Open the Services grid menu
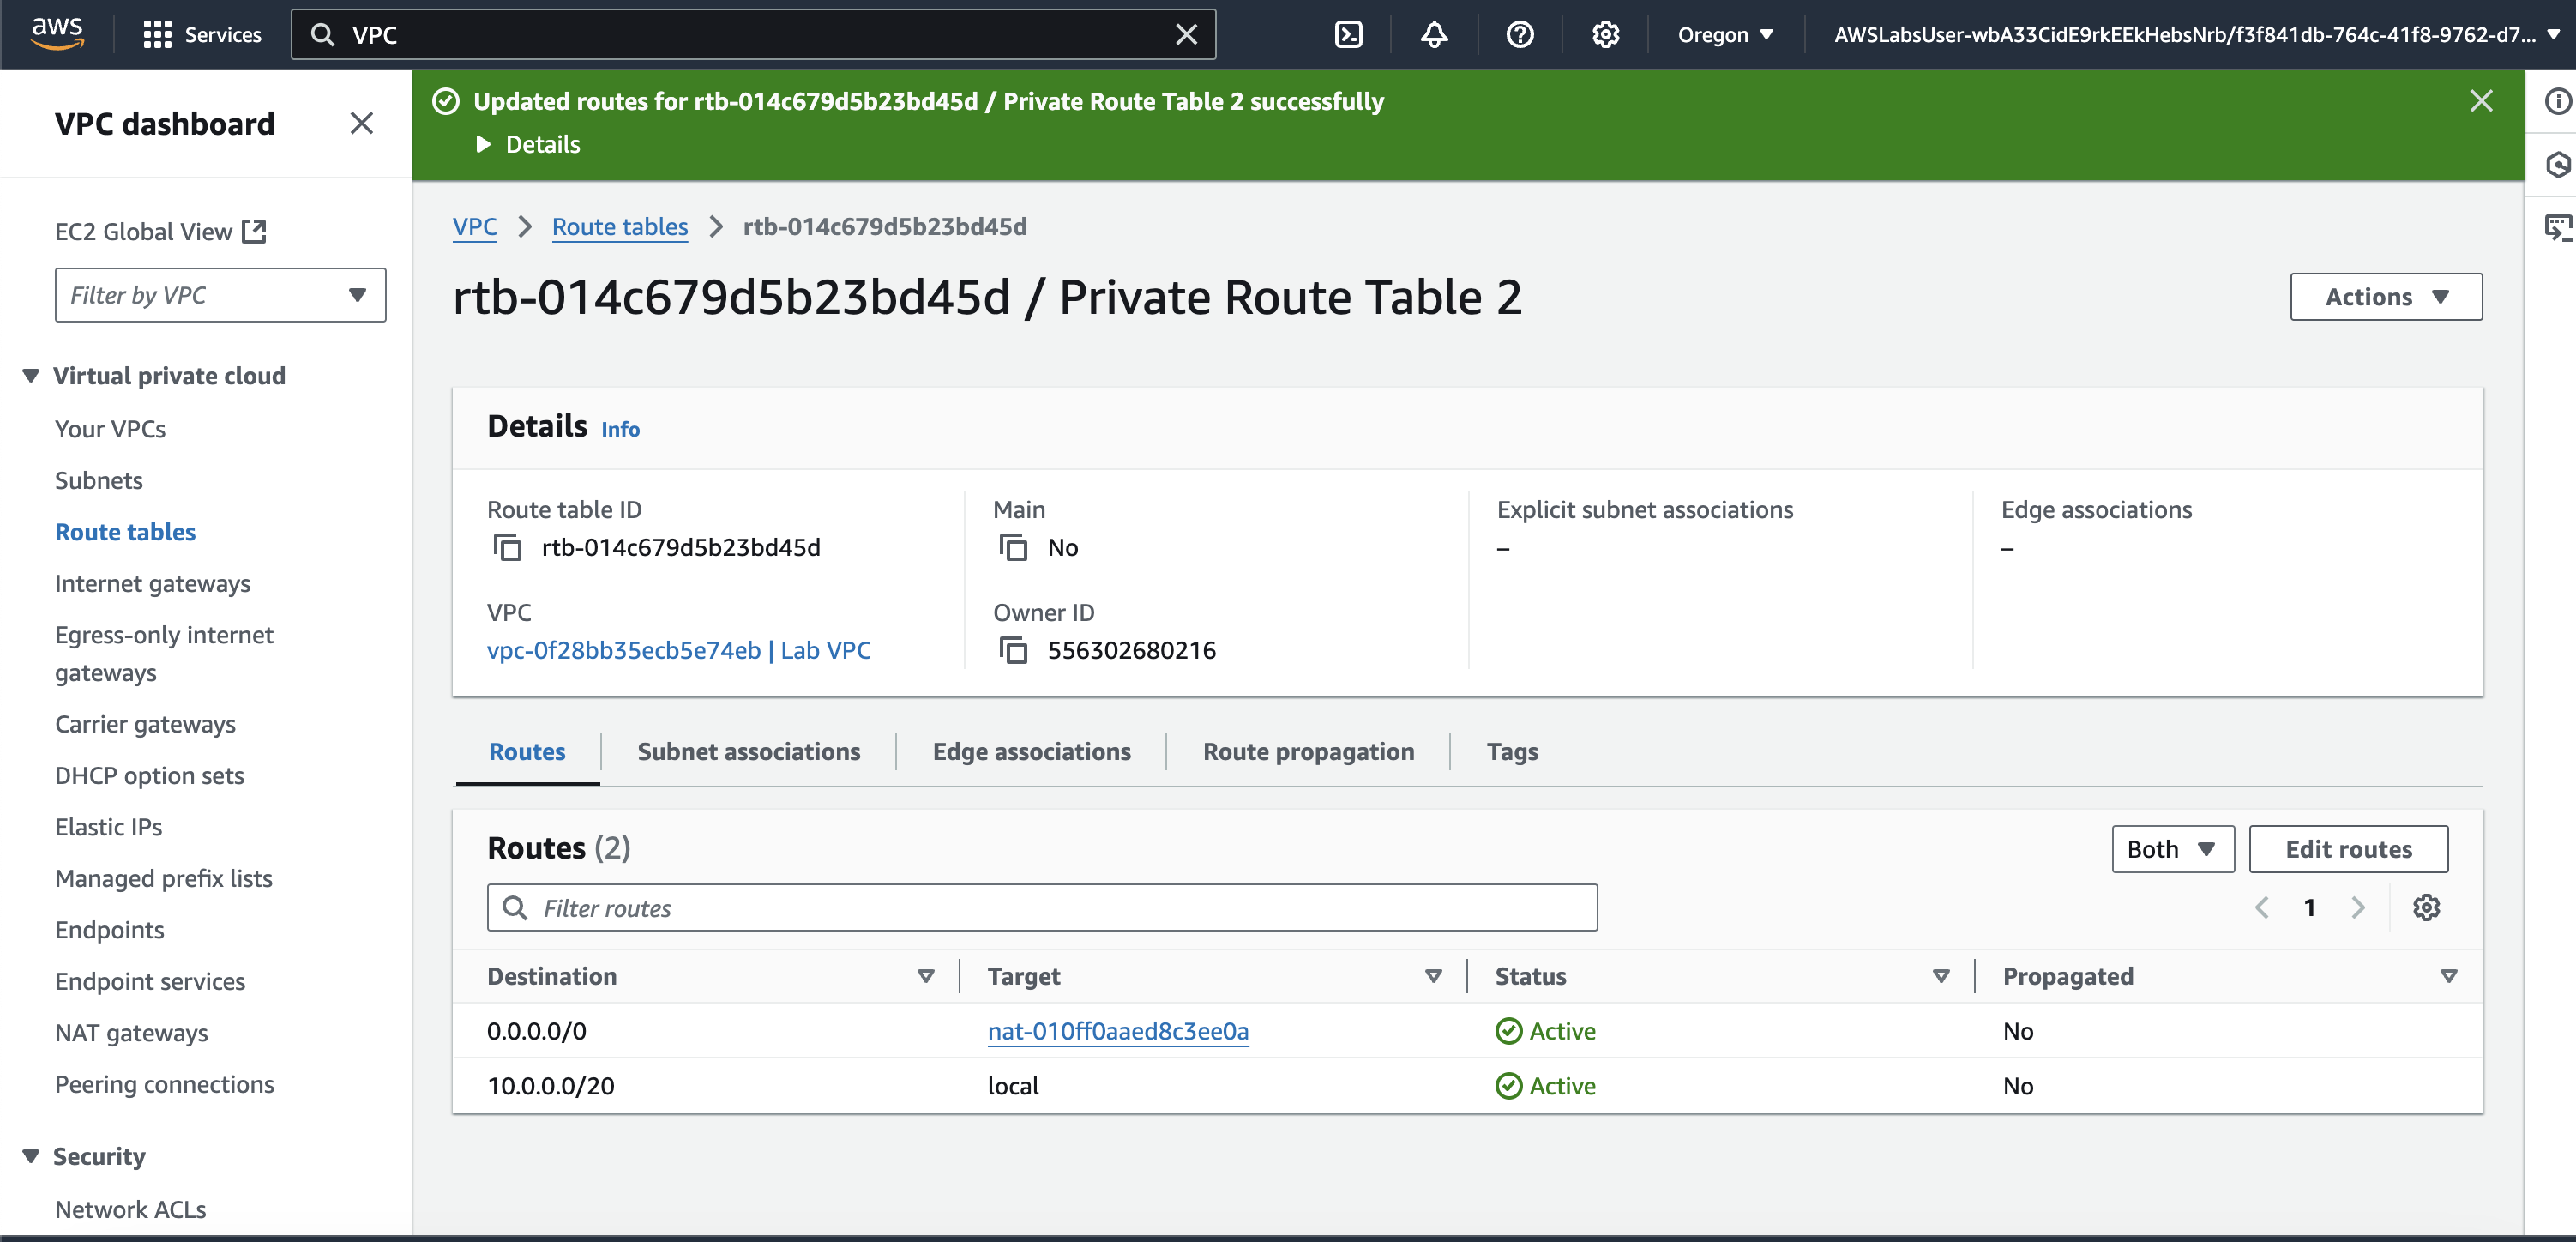The image size is (2576, 1242). [x=157, y=35]
